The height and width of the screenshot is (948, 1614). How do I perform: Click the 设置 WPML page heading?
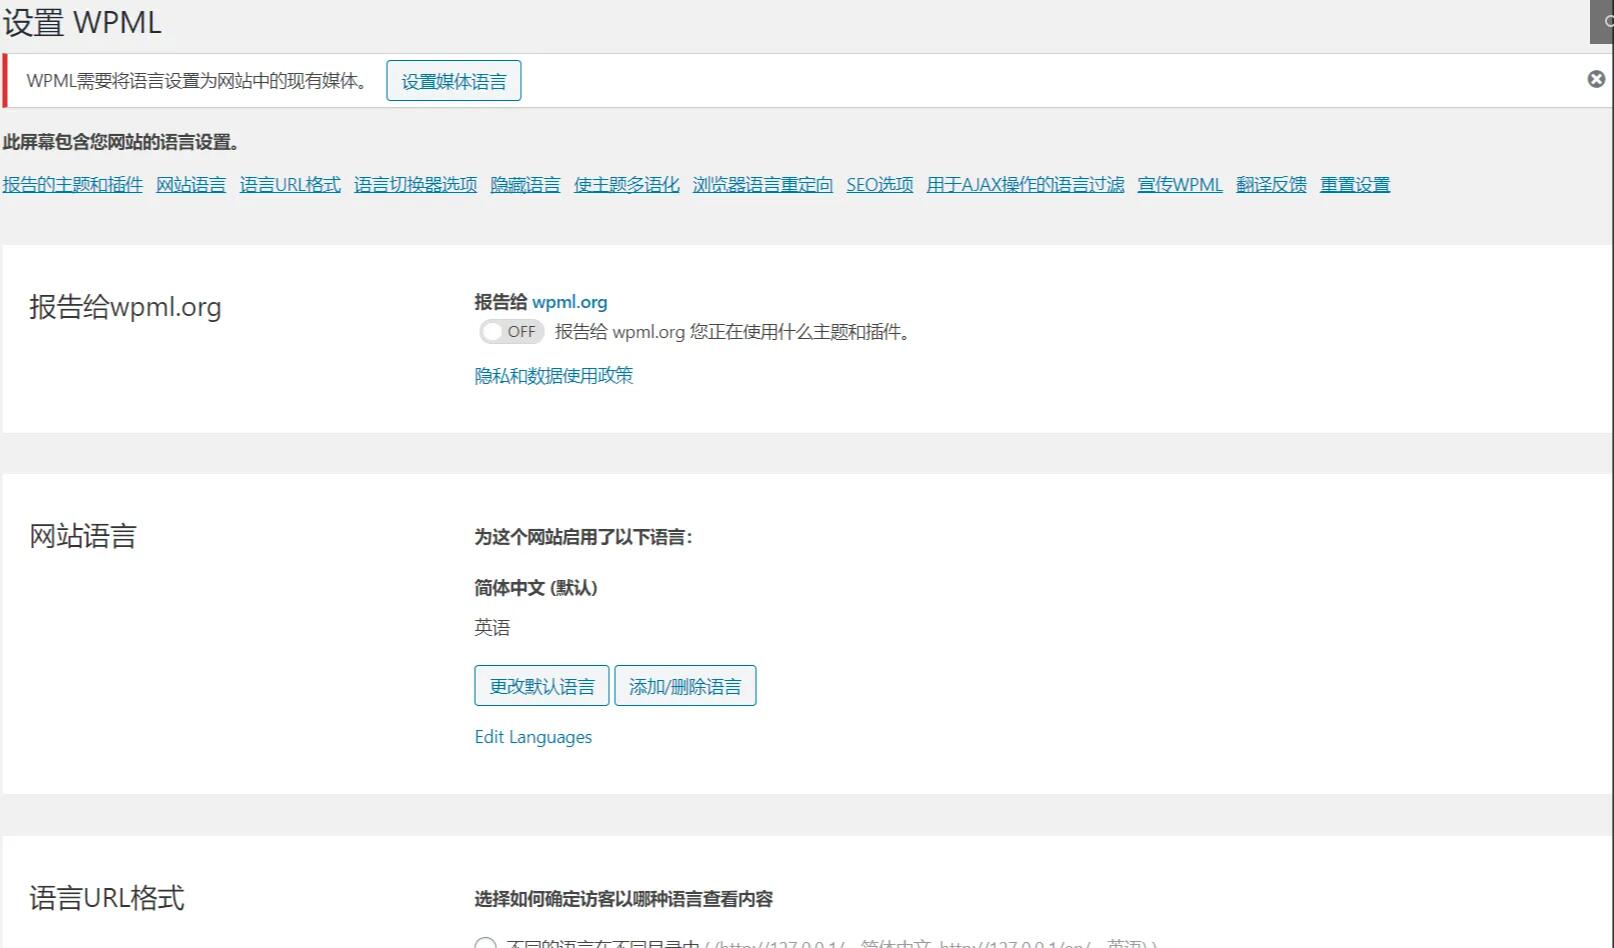tap(82, 22)
